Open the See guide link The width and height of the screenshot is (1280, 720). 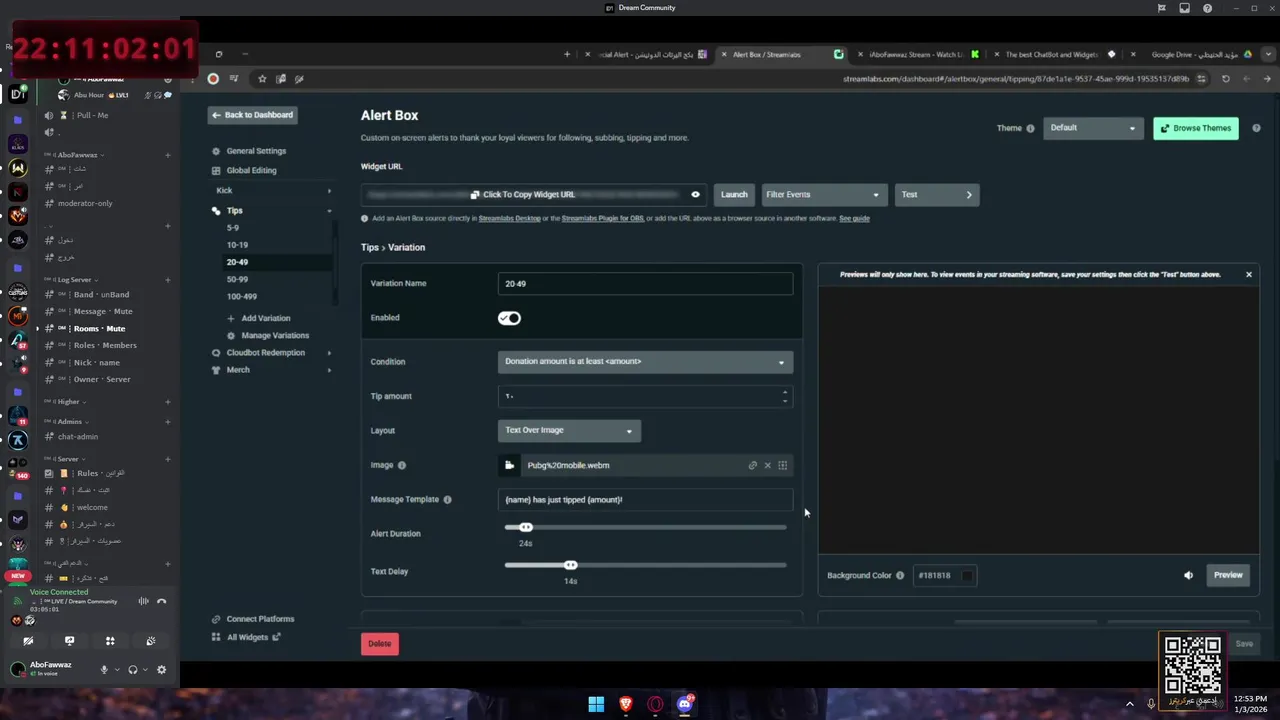coord(854,218)
